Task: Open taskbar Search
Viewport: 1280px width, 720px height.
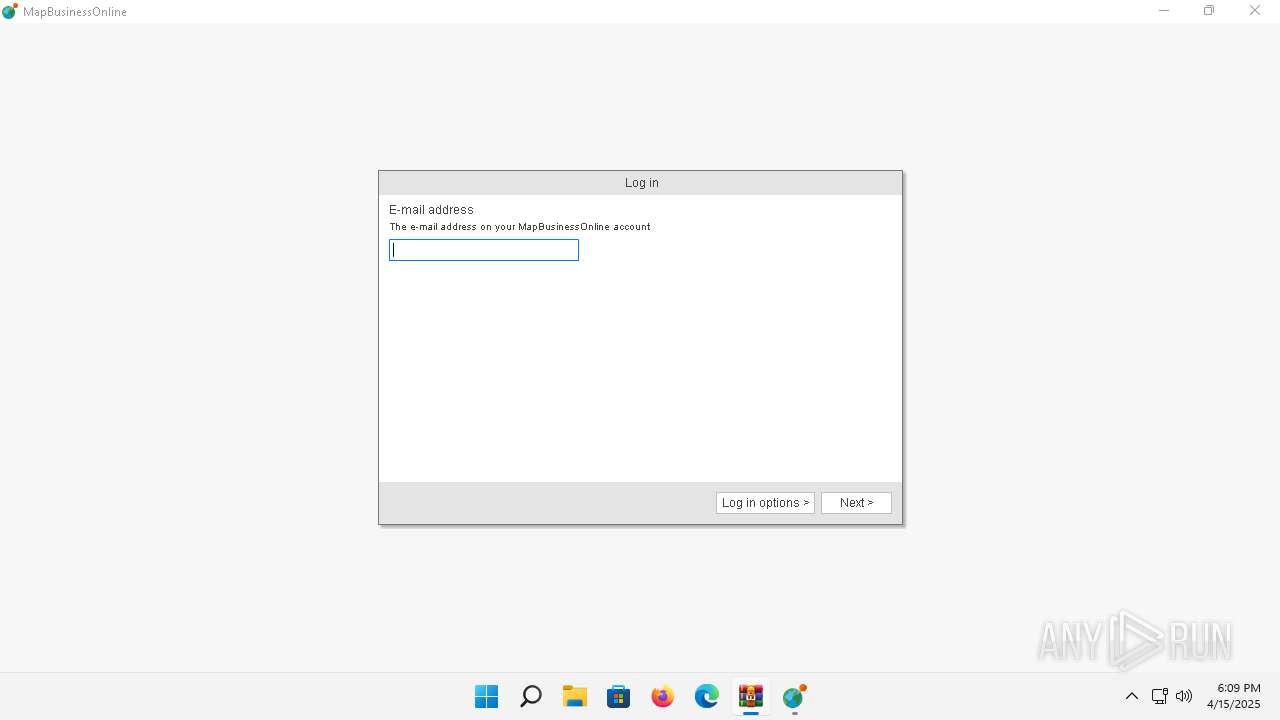Action: click(531, 696)
